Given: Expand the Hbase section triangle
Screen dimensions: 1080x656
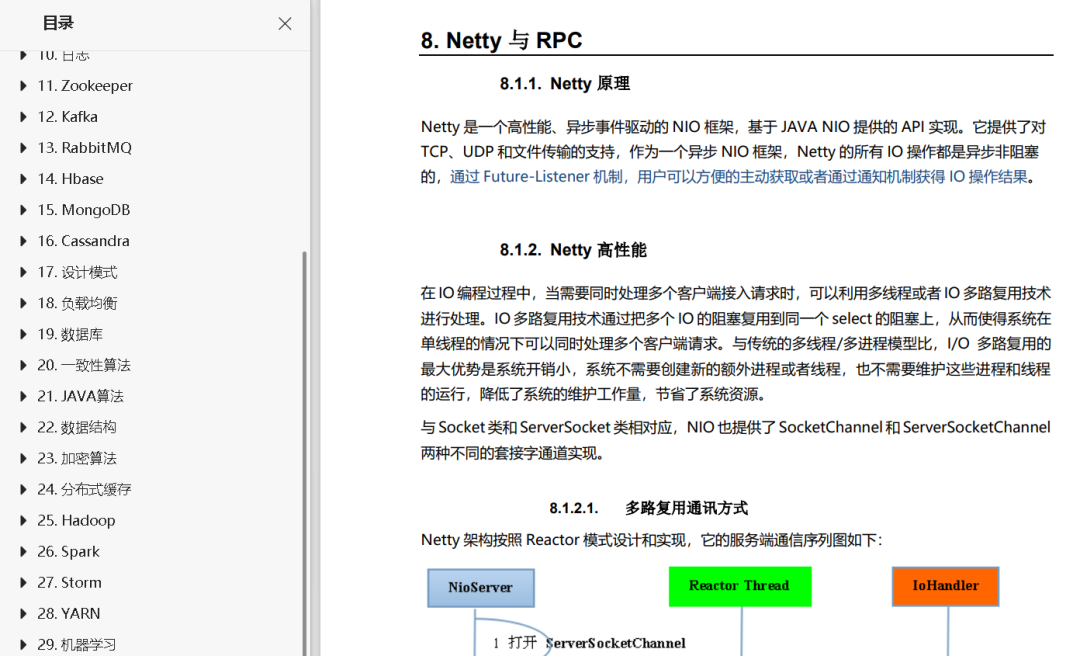Looking at the screenshot, I should click(22, 178).
